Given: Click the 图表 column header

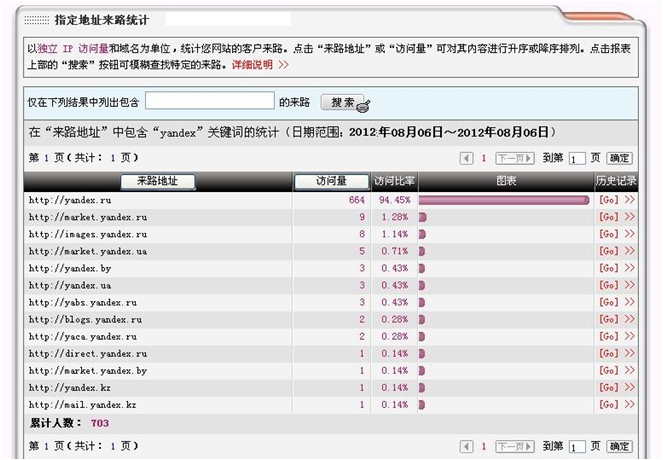Looking at the screenshot, I should 506,181.
